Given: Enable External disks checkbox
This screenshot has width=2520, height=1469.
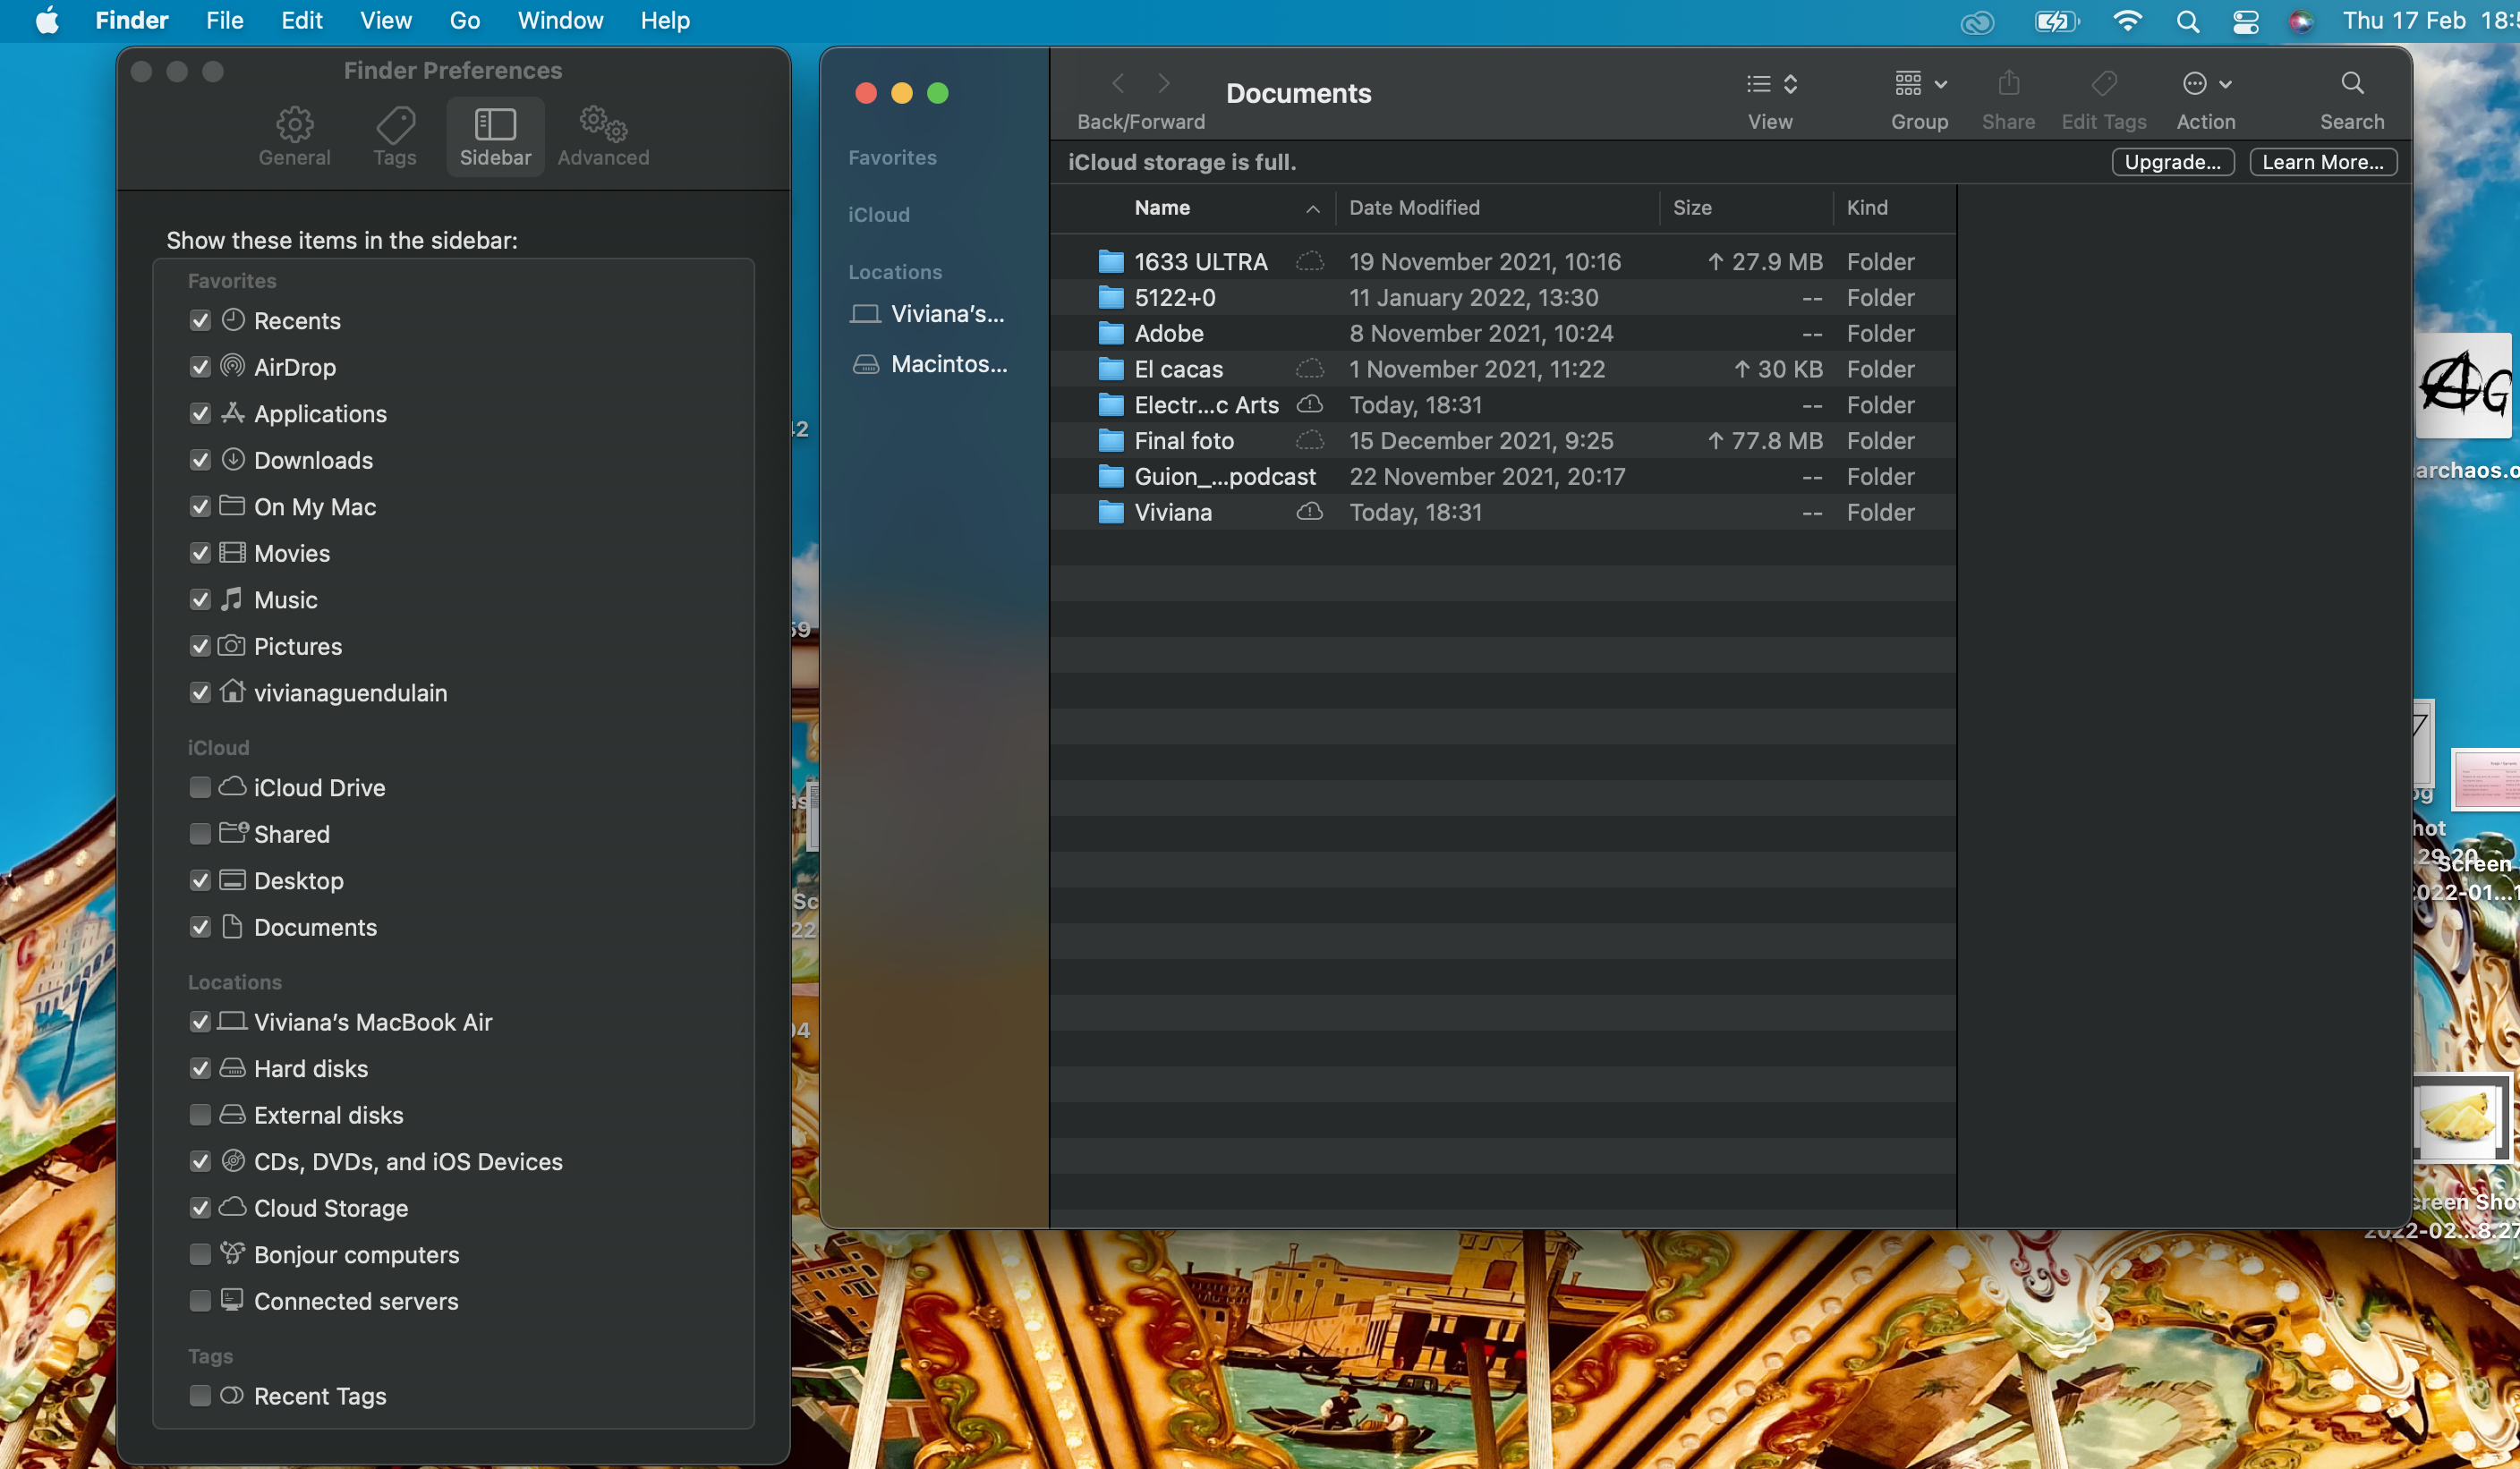Looking at the screenshot, I should pyautogui.click(x=200, y=1115).
